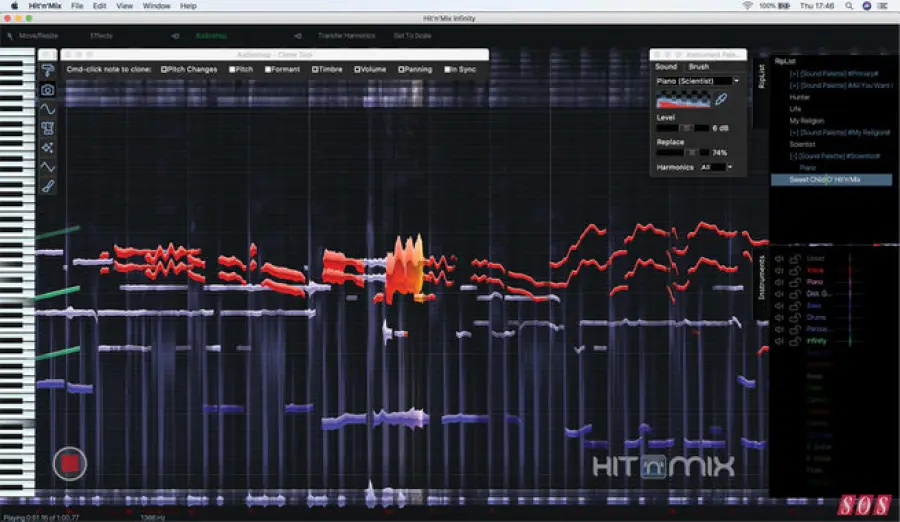Click the eyedropper icon in instrument palette
Viewport: 900px width, 522px height.
pos(722,100)
